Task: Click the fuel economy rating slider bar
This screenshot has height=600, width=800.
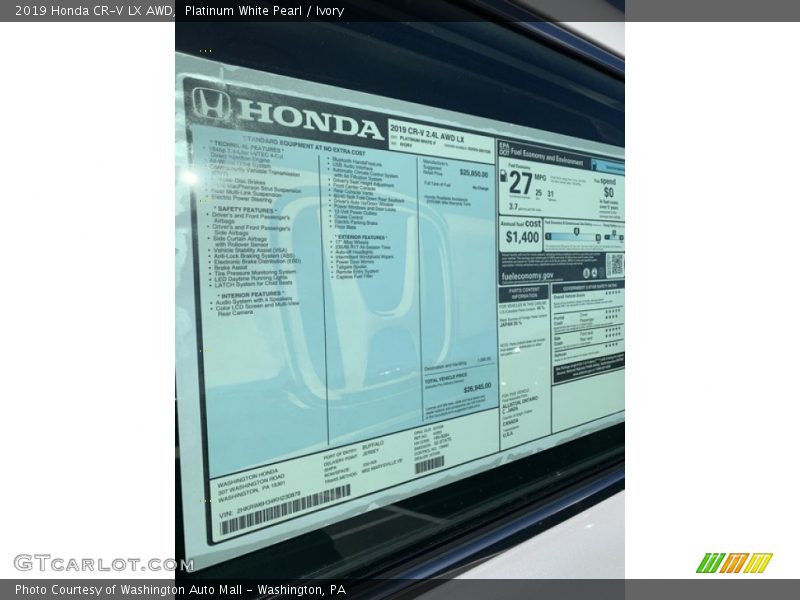Action: pyautogui.click(x=573, y=237)
